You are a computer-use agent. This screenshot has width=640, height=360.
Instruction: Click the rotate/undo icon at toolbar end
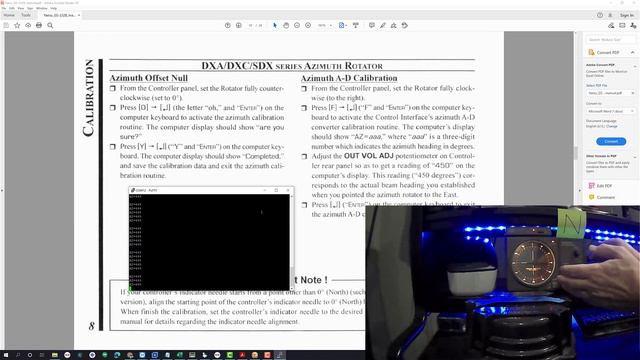(404, 25)
